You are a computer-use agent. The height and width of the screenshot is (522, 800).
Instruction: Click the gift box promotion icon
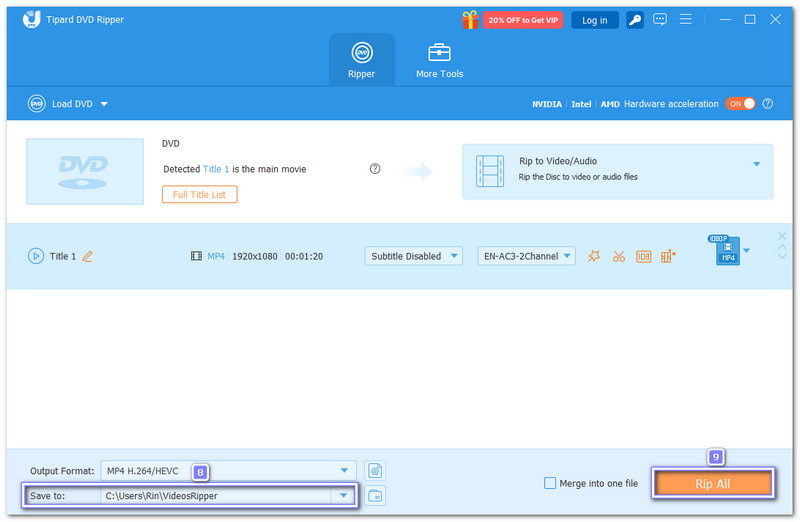(470, 20)
